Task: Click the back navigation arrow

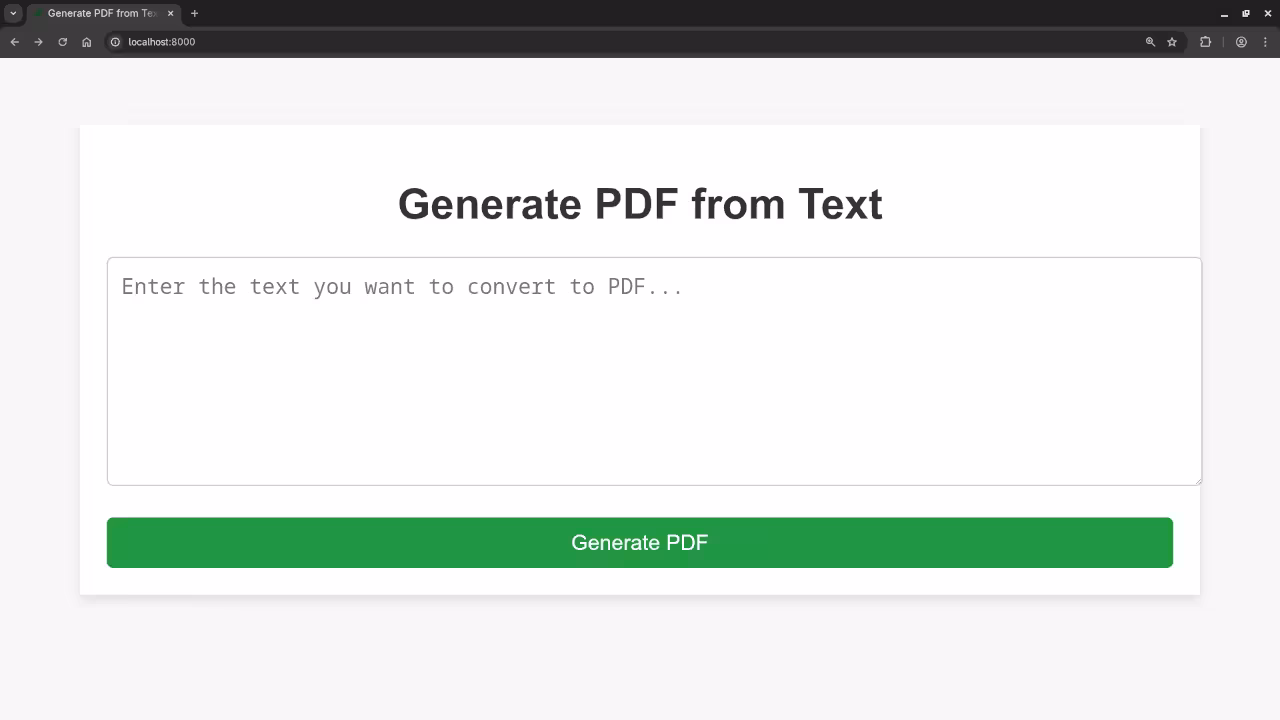Action: (x=14, y=42)
